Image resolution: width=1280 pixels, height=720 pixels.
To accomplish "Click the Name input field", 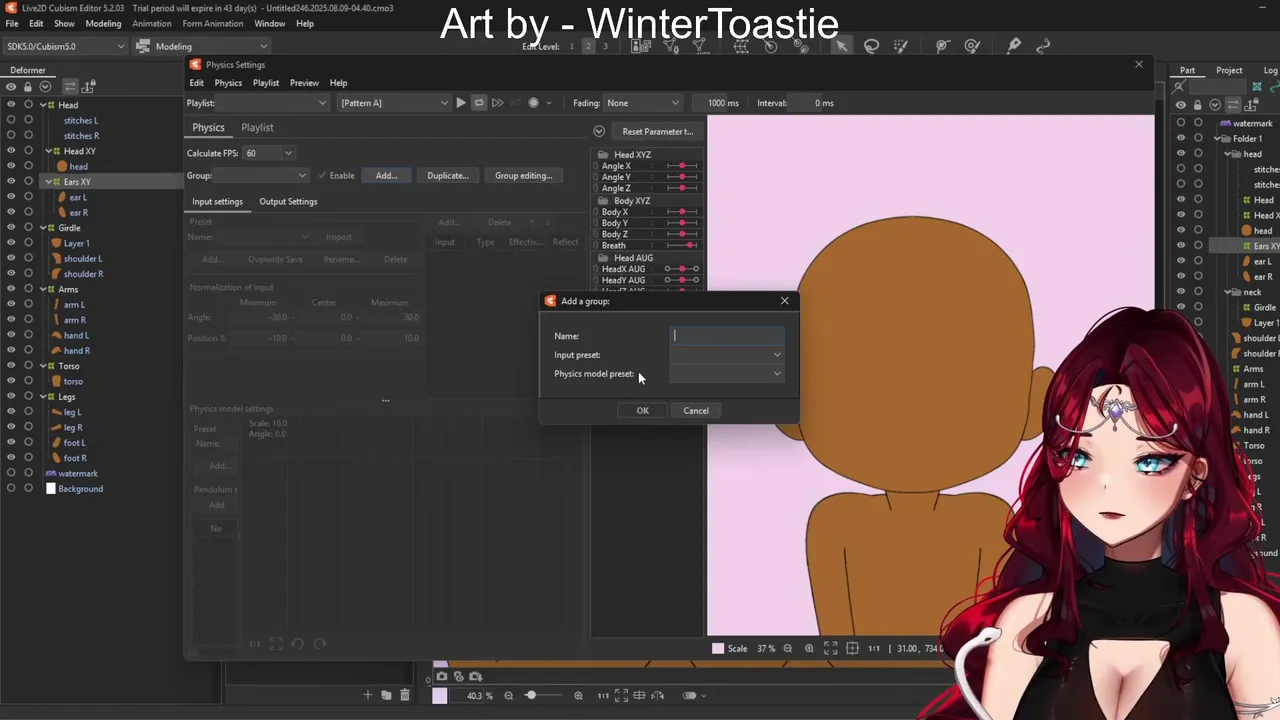I will (x=727, y=336).
